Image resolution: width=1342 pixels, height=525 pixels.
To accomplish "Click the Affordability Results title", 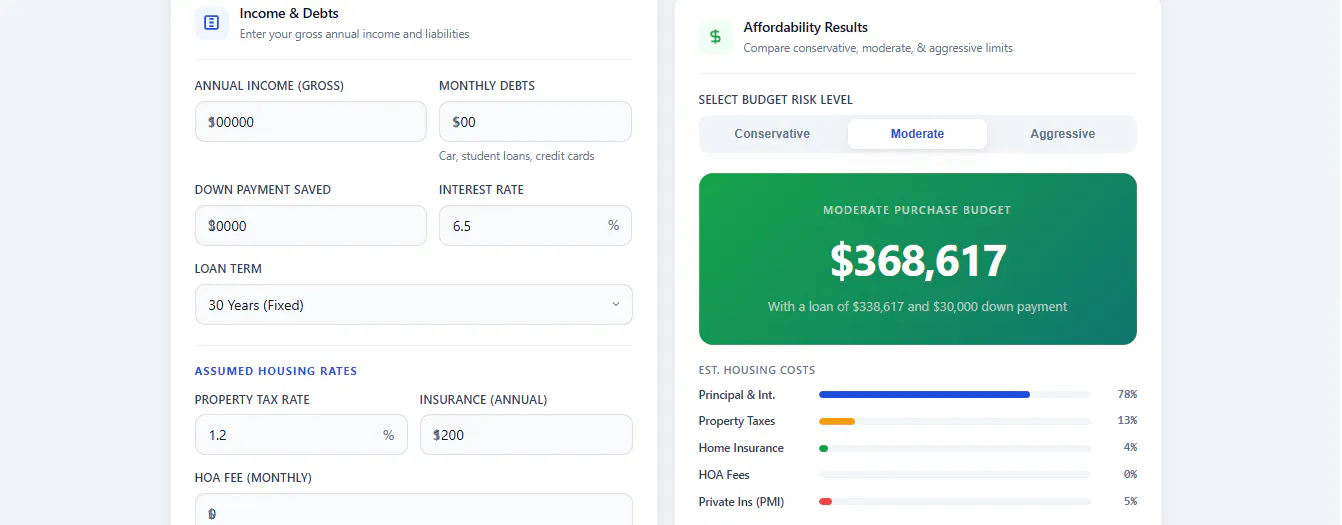I will click(806, 28).
